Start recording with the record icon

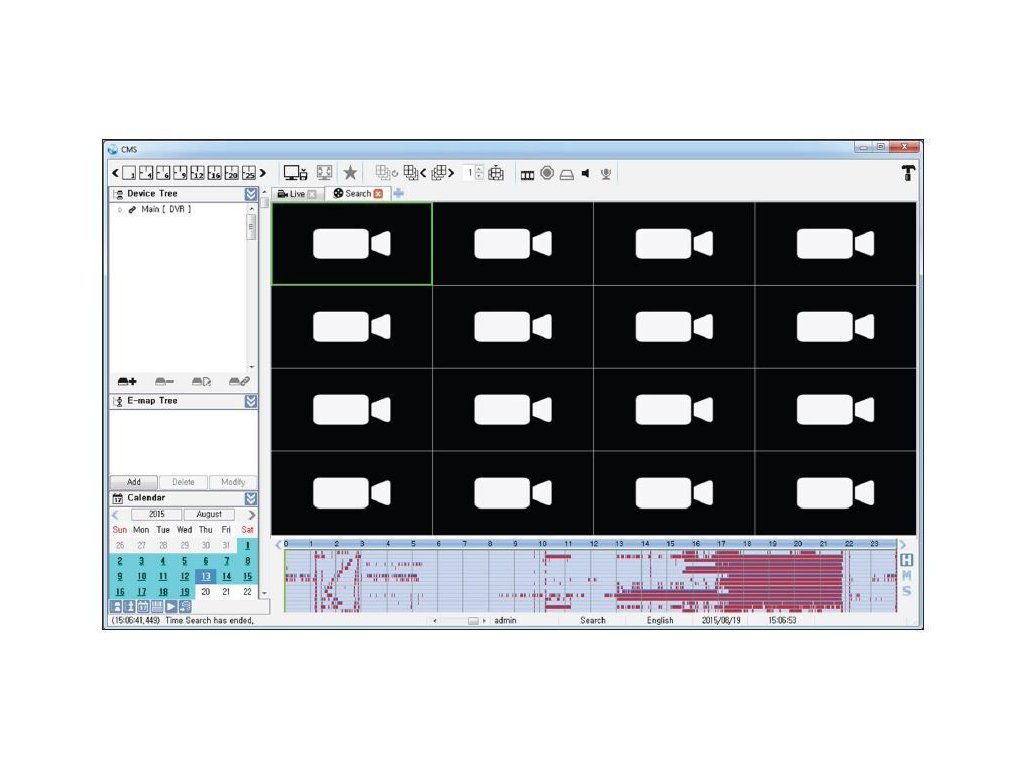547,172
